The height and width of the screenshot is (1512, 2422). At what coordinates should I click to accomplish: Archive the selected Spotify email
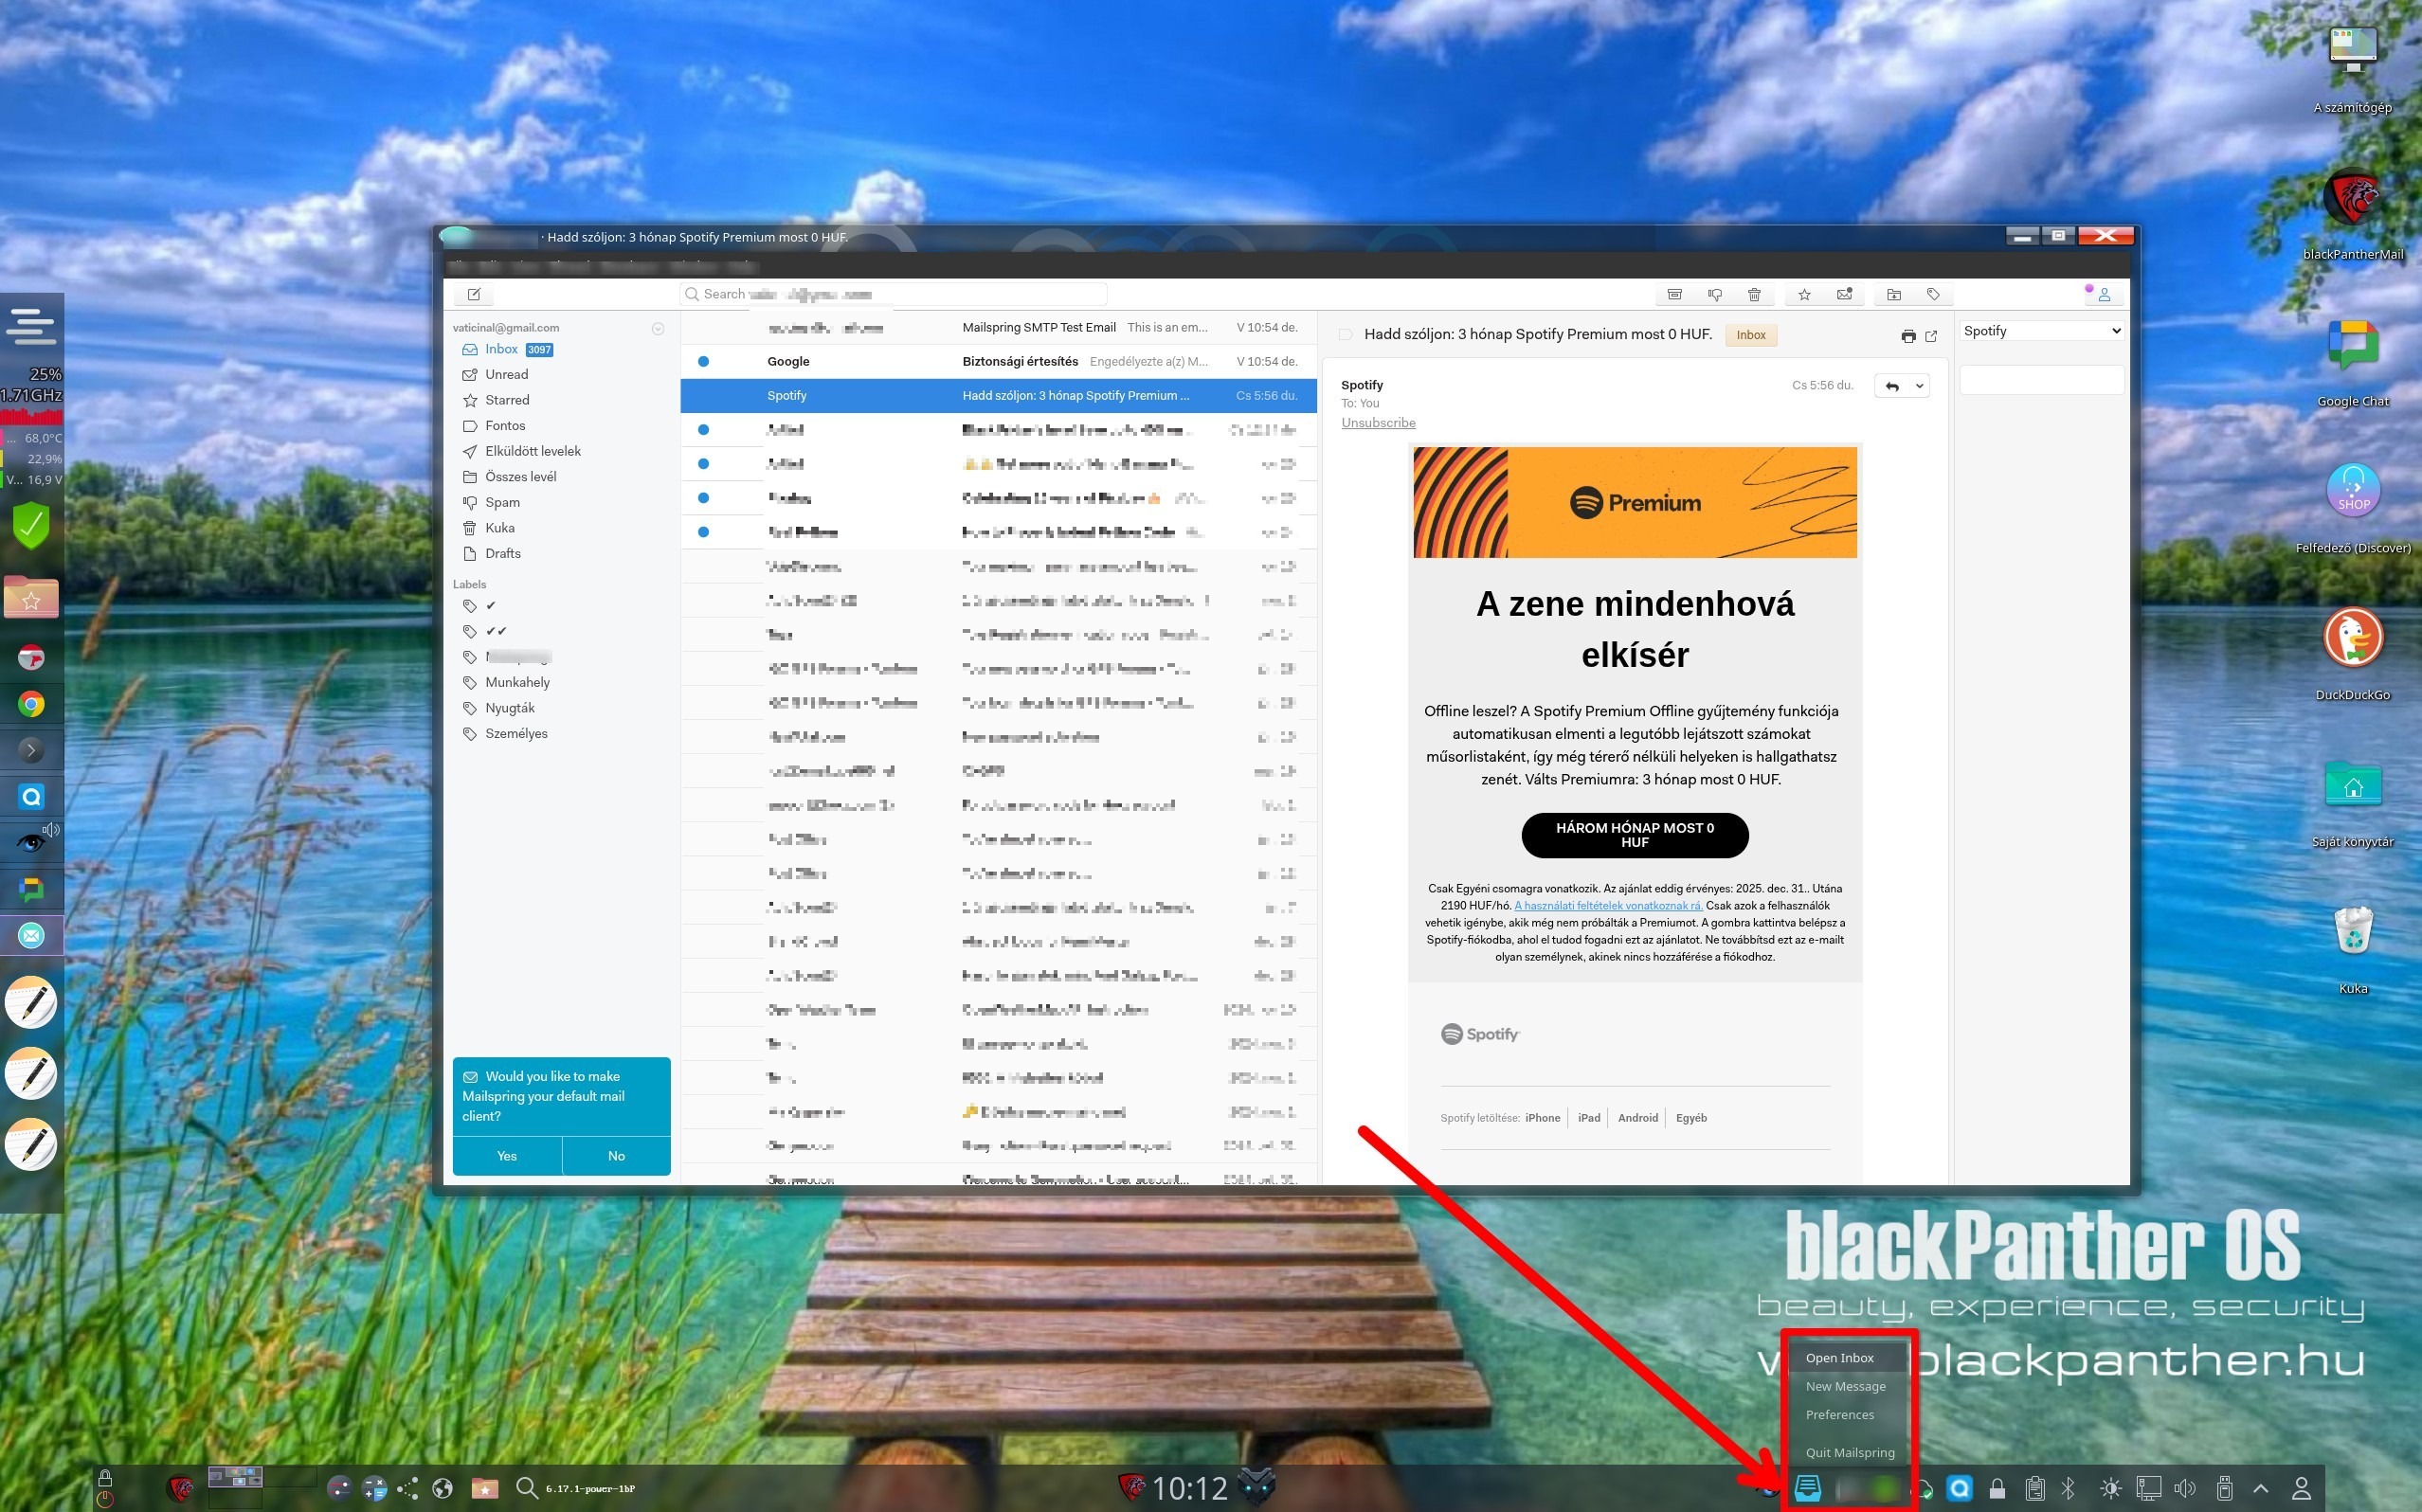1674,294
